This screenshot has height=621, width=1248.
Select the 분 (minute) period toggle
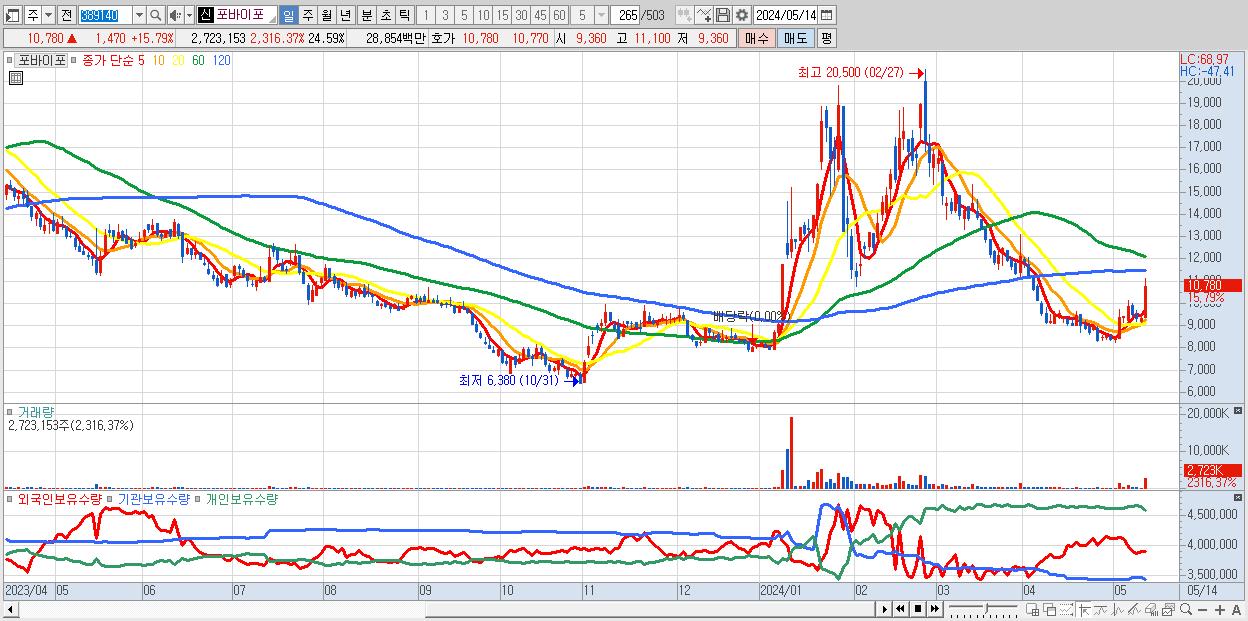(366, 15)
